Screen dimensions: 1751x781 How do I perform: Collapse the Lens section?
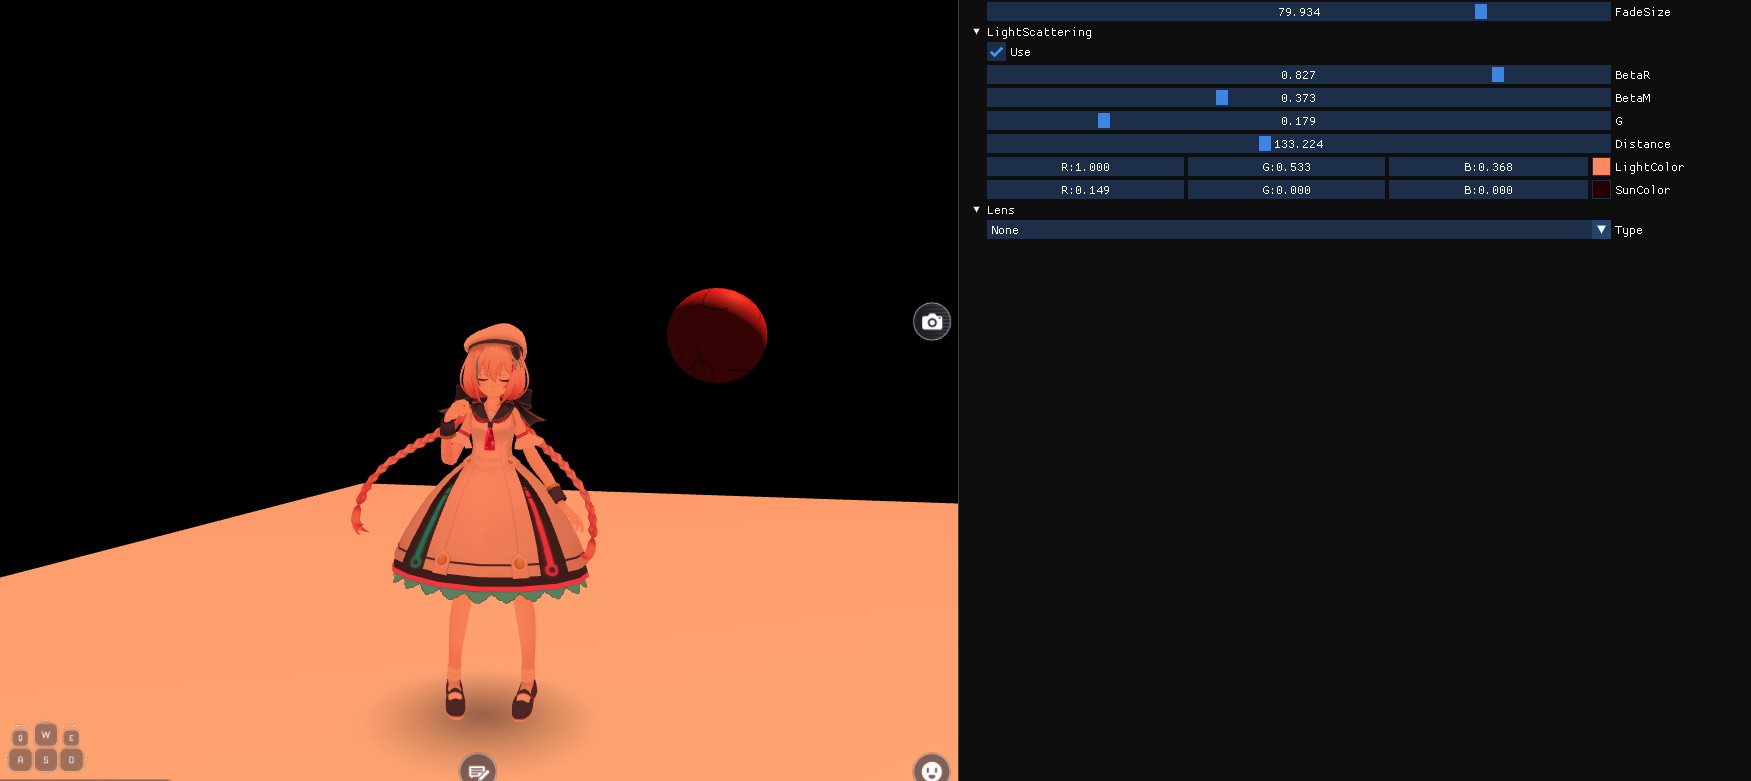tap(977, 210)
